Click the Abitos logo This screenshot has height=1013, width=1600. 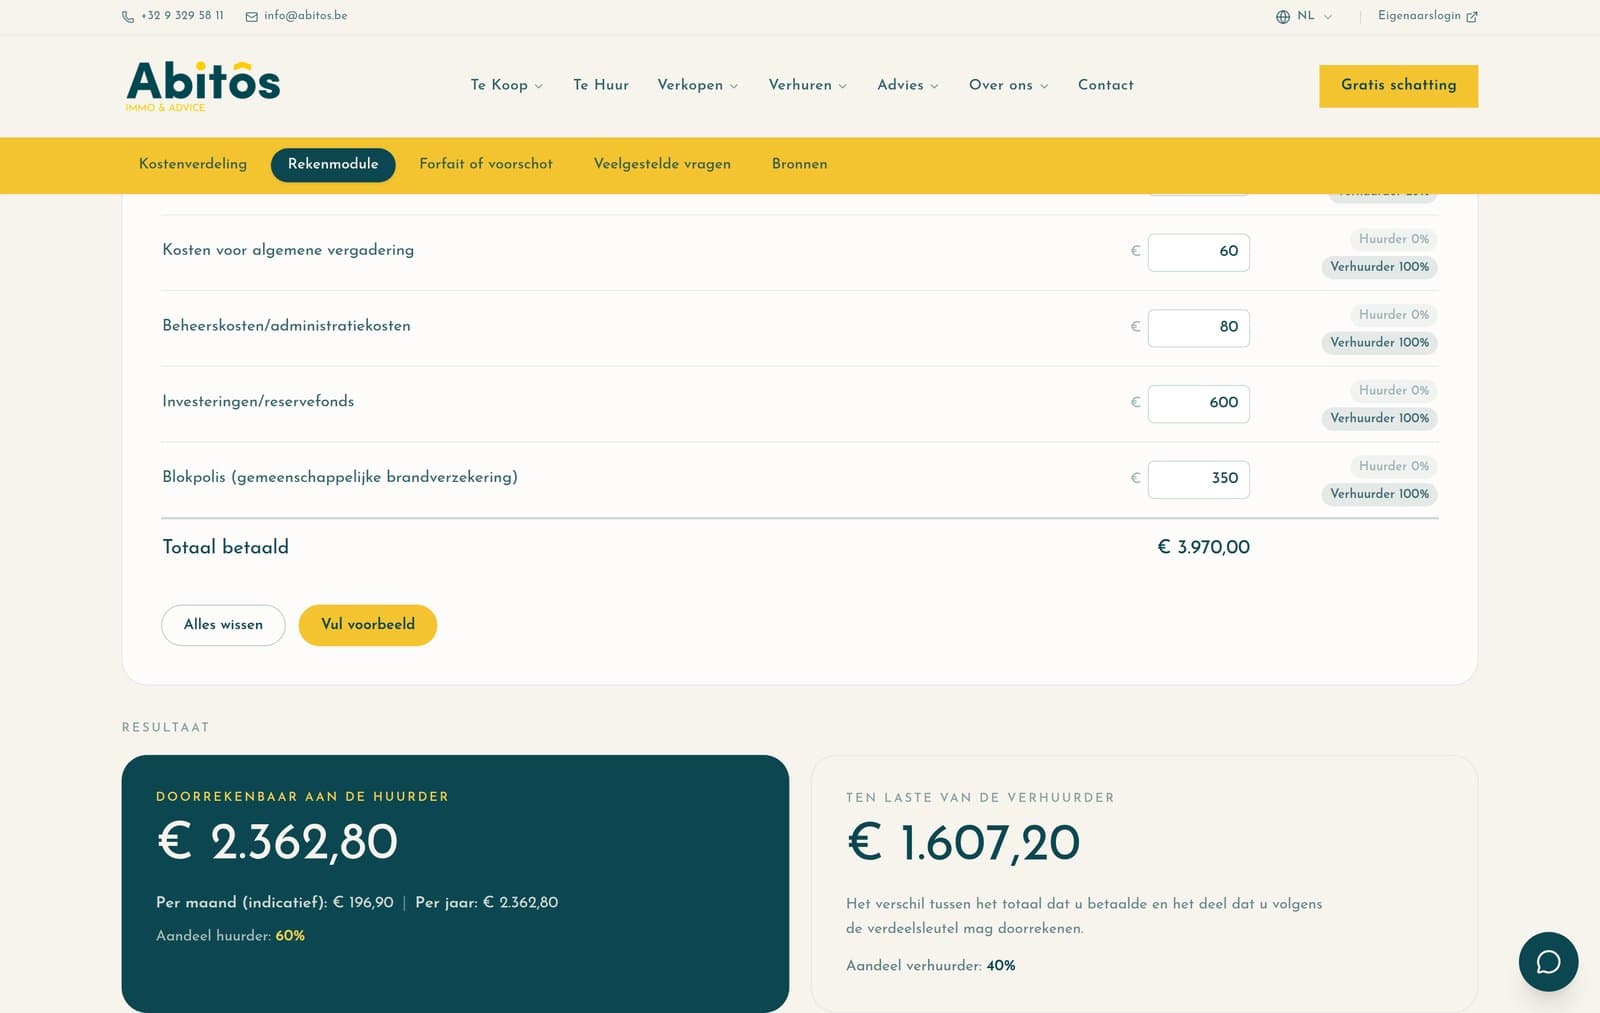203,86
